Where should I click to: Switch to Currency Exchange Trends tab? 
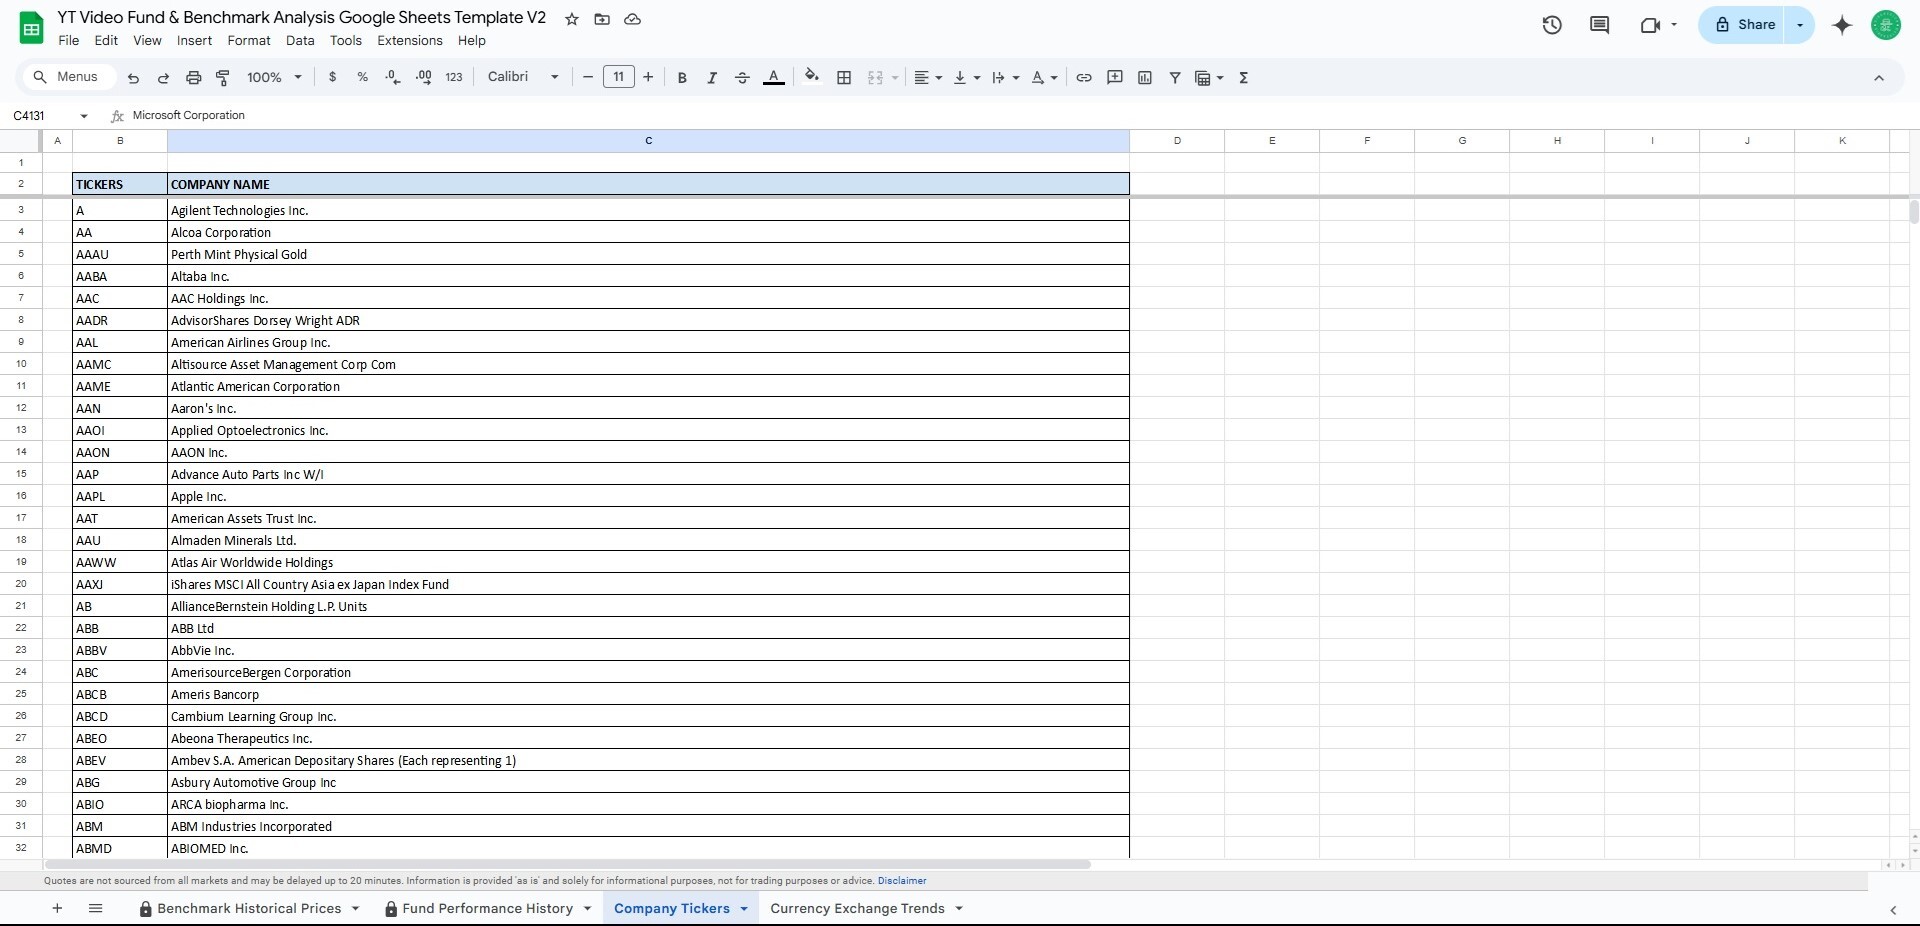pos(857,908)
